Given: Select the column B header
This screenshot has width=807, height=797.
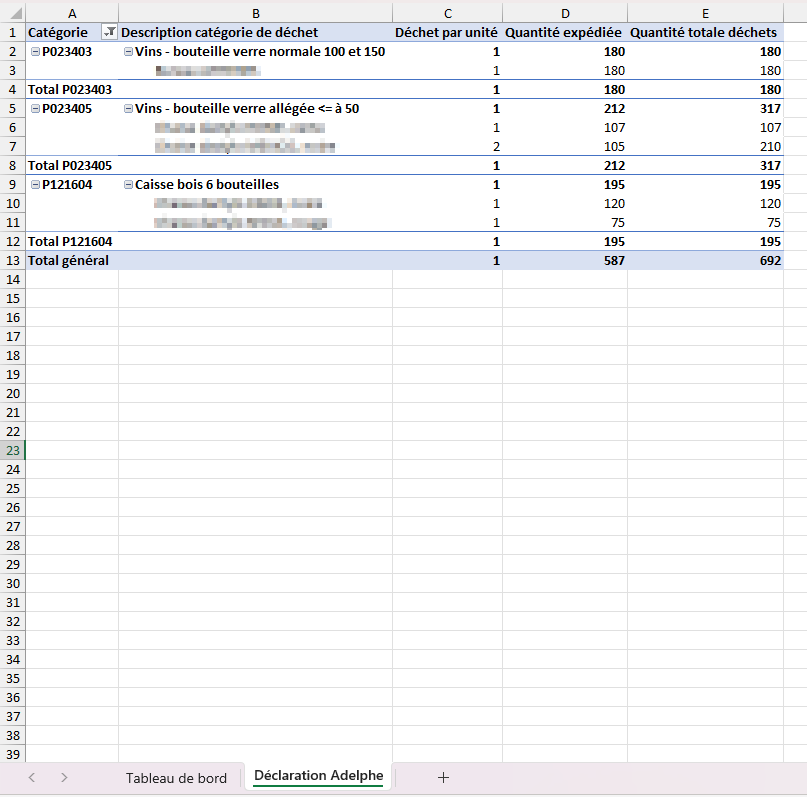Looking at the screenshot, I should point(255,11).
